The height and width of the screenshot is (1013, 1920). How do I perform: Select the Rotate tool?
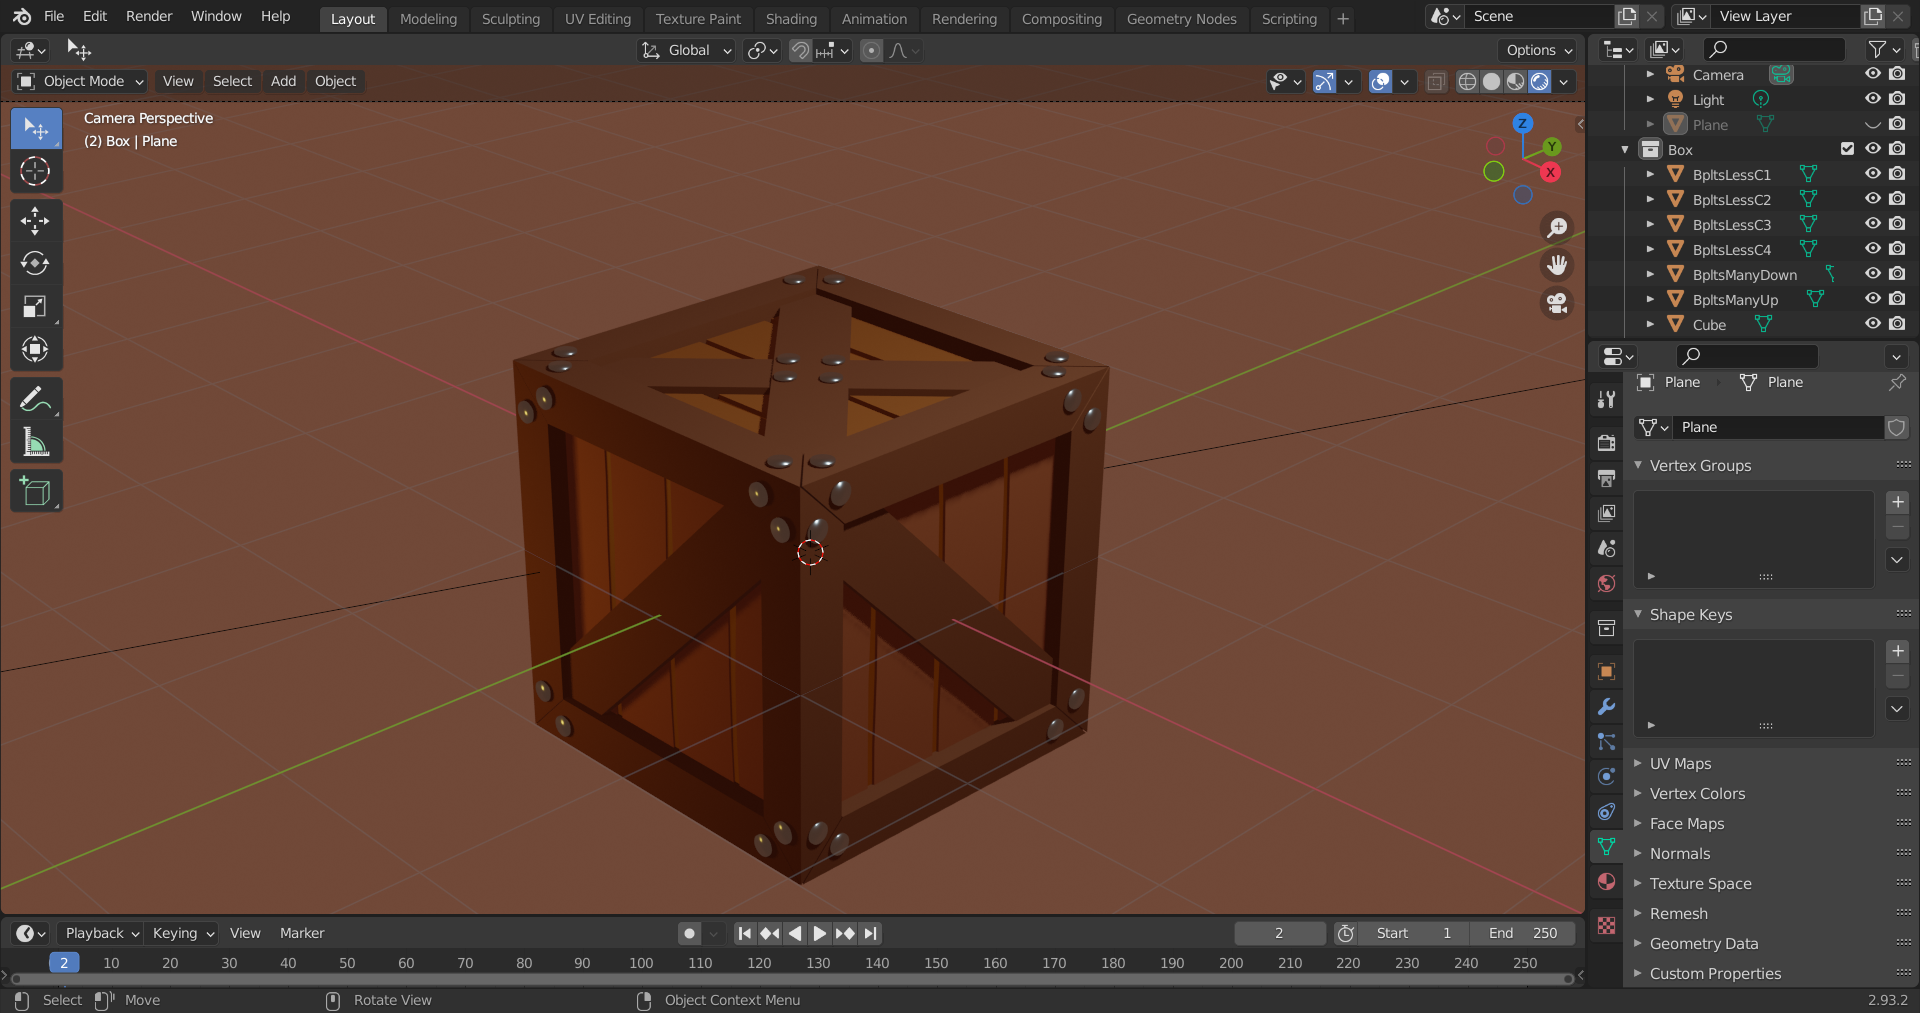[x=35, y=263]
